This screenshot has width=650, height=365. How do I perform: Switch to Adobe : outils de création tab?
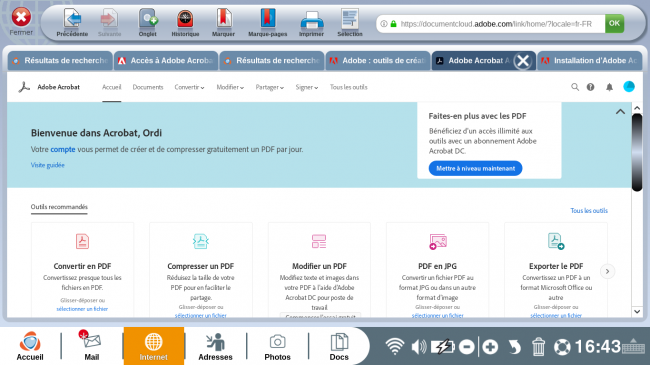pyautogui.click(x=377, y=61)
